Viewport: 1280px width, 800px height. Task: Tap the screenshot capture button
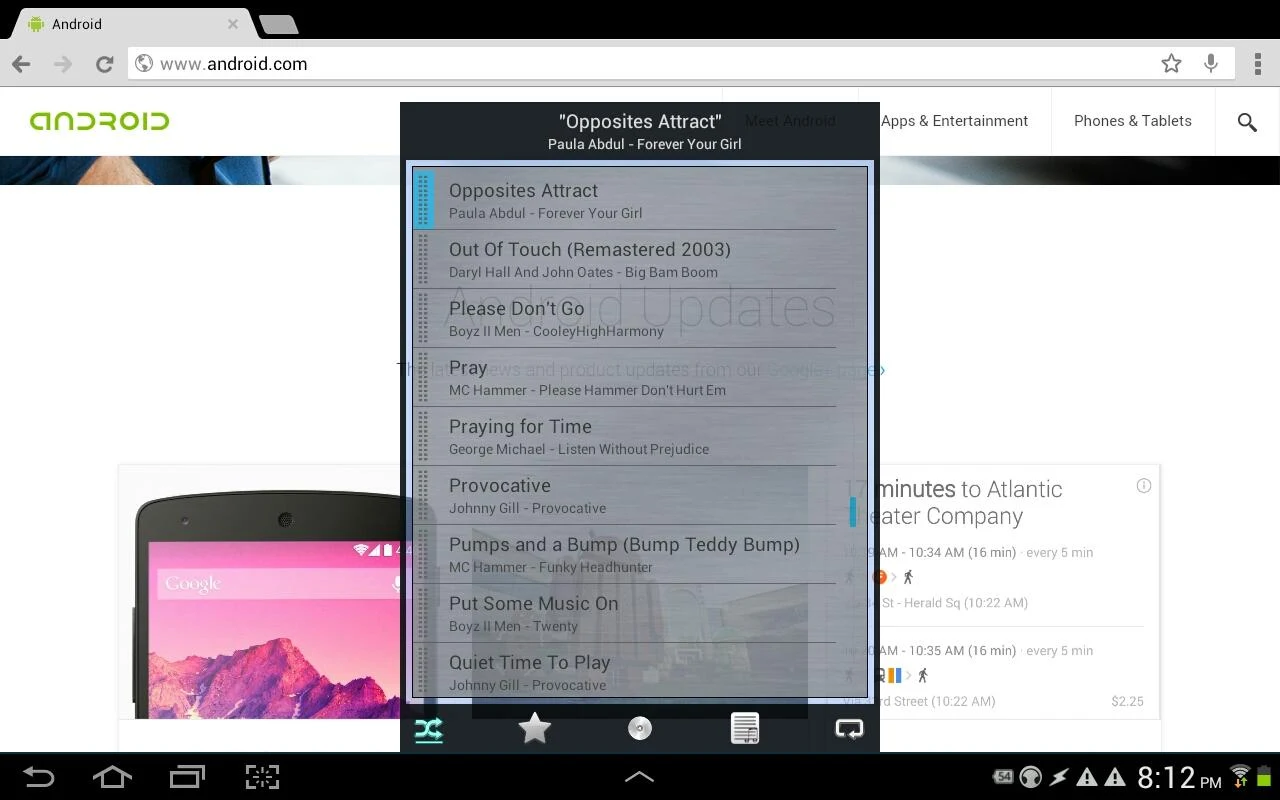tap(262, 777)
